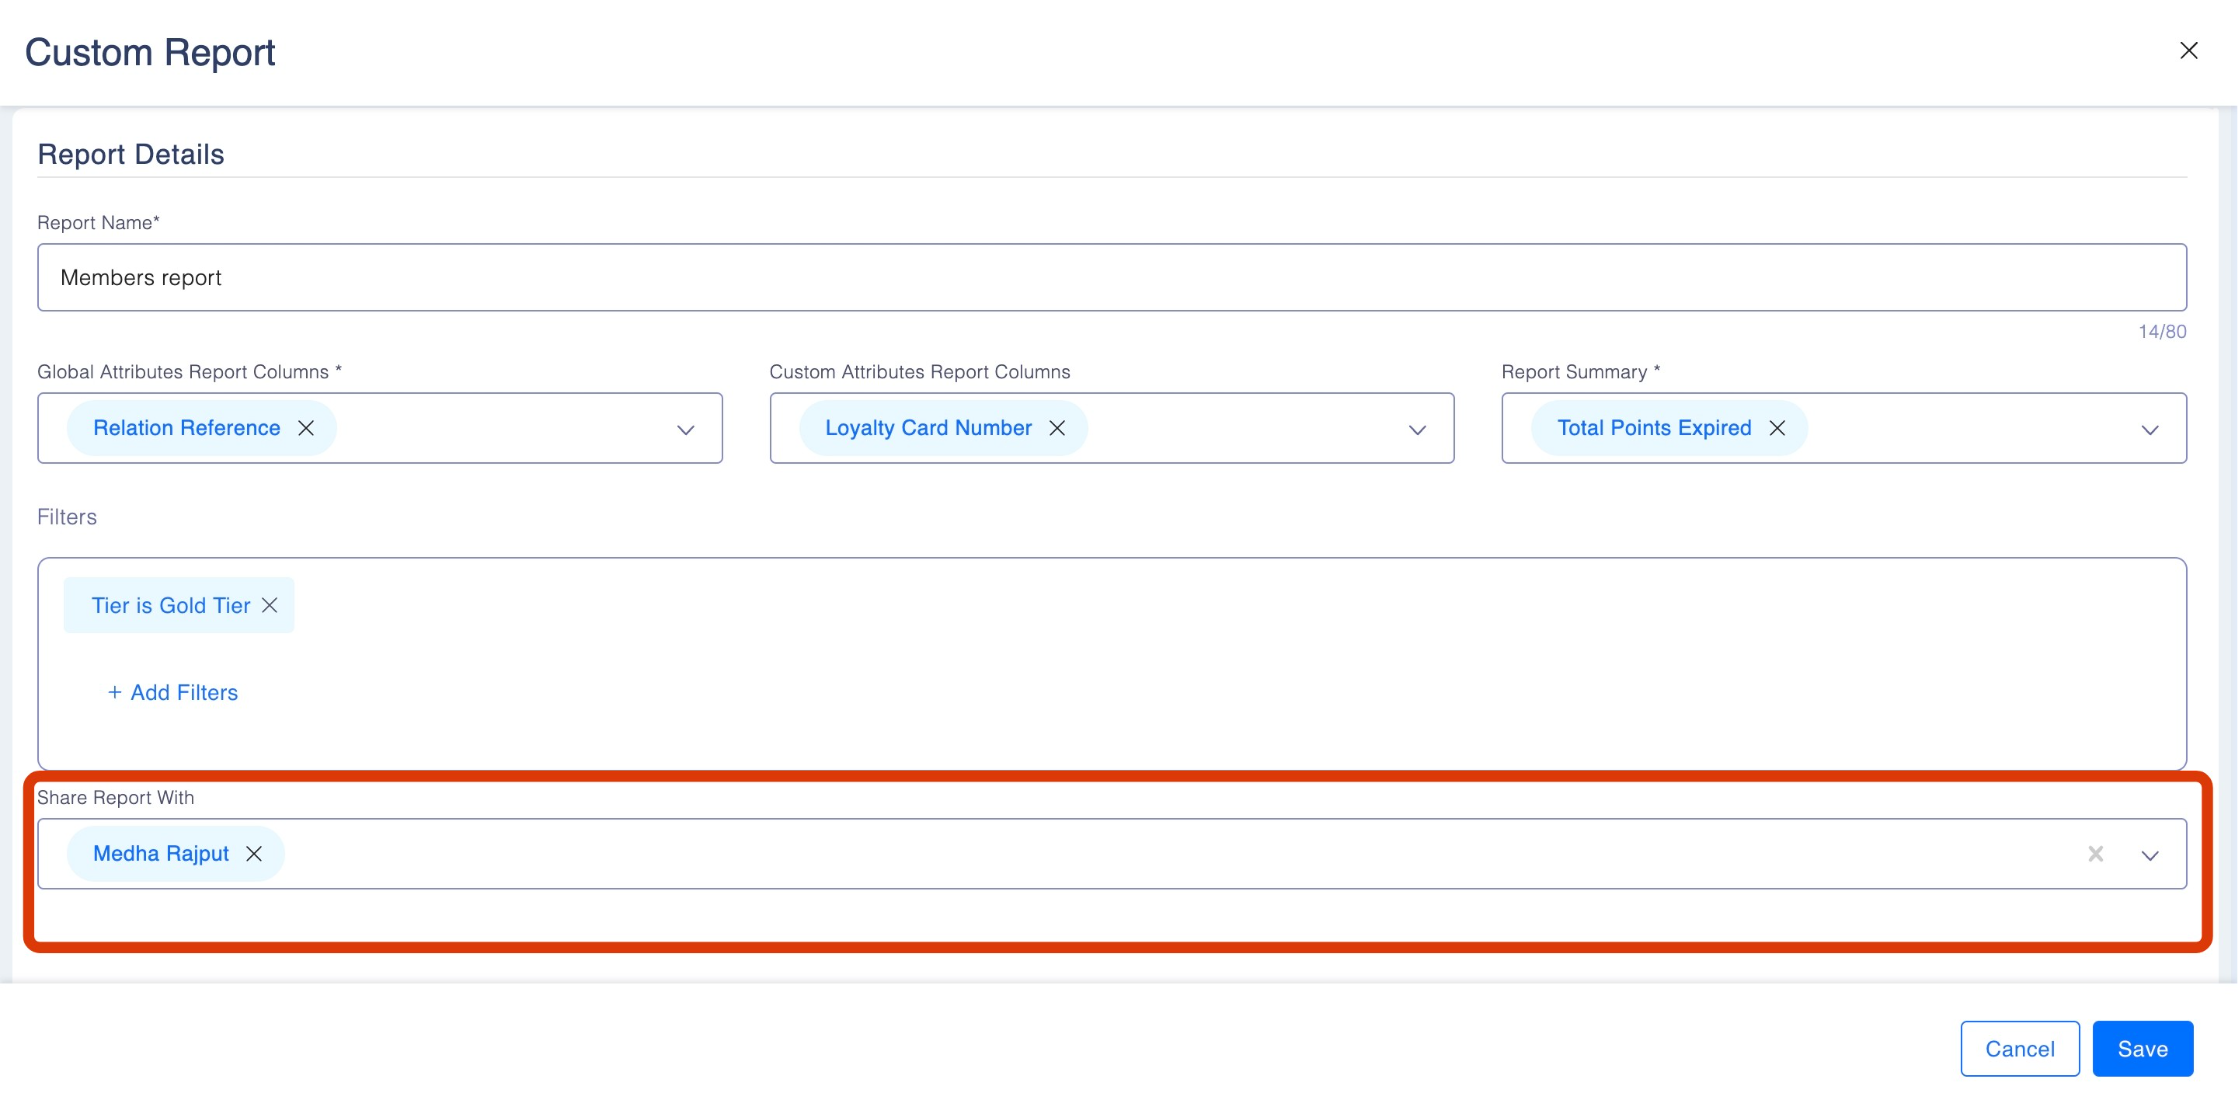Remove the Relation Reference tag
Image resolution: width=2238 pixels, height=1114 pixels.
306,428
